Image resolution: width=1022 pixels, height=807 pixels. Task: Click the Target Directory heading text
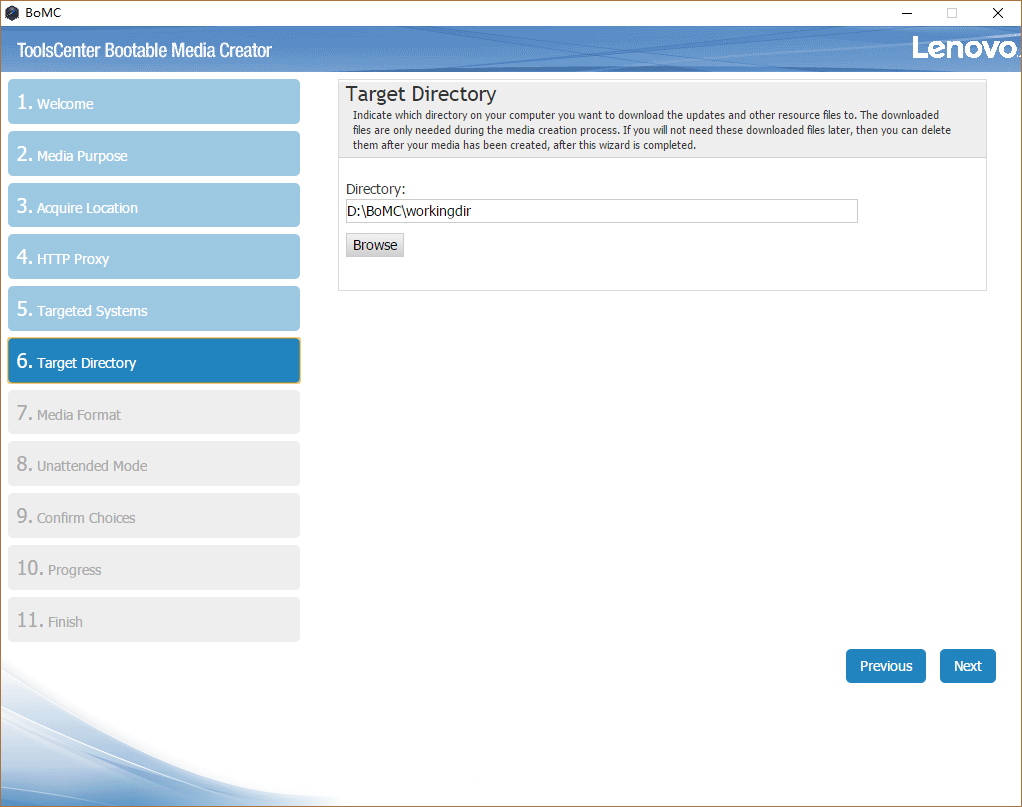pos(421,95)
